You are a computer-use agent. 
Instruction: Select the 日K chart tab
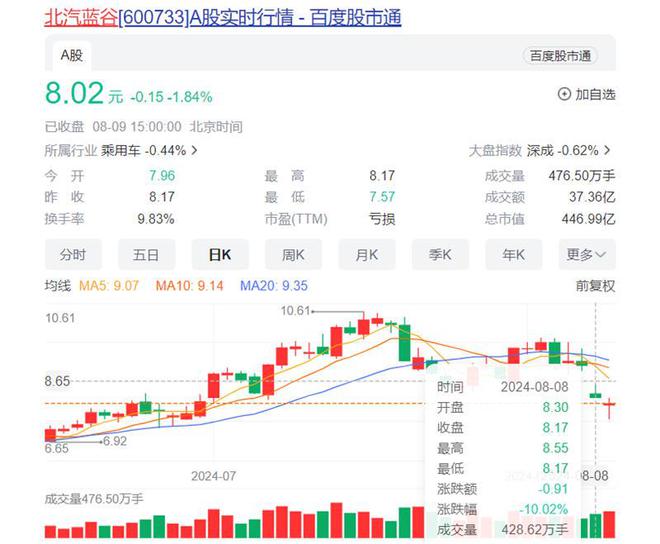pos(220,255)
